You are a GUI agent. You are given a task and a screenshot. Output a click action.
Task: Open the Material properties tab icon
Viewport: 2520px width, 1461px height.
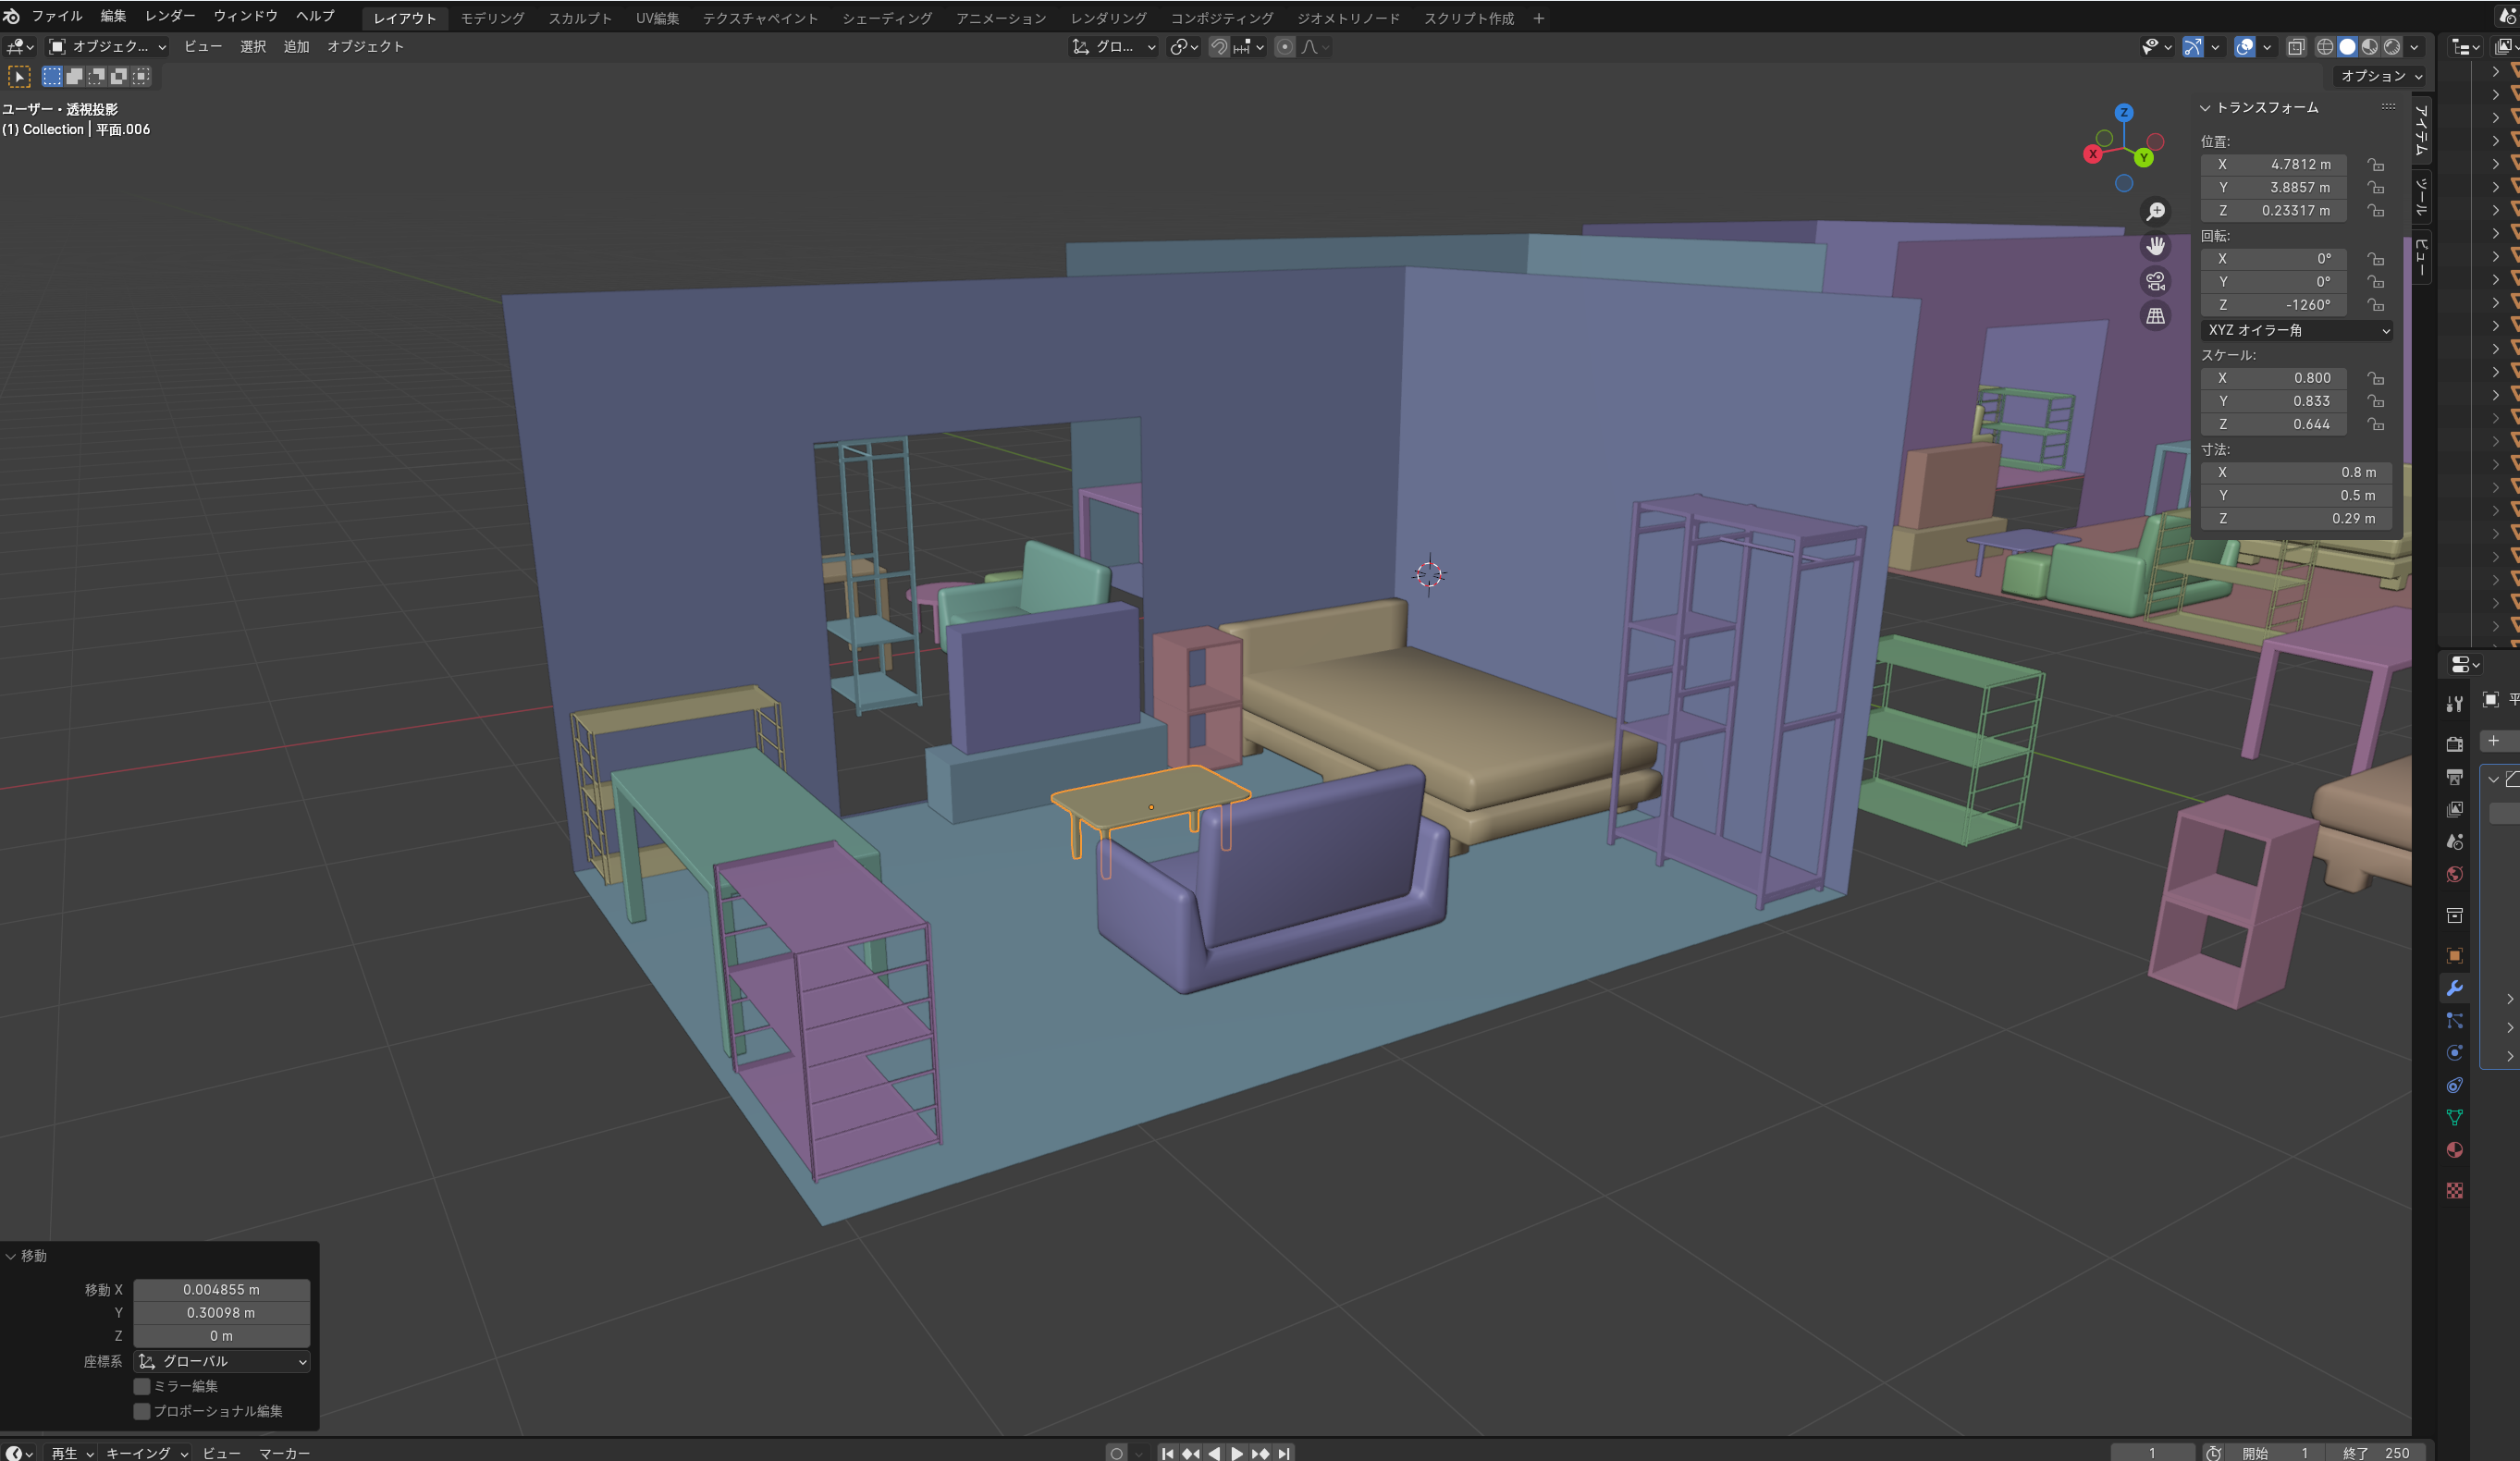[2454, 1150]
